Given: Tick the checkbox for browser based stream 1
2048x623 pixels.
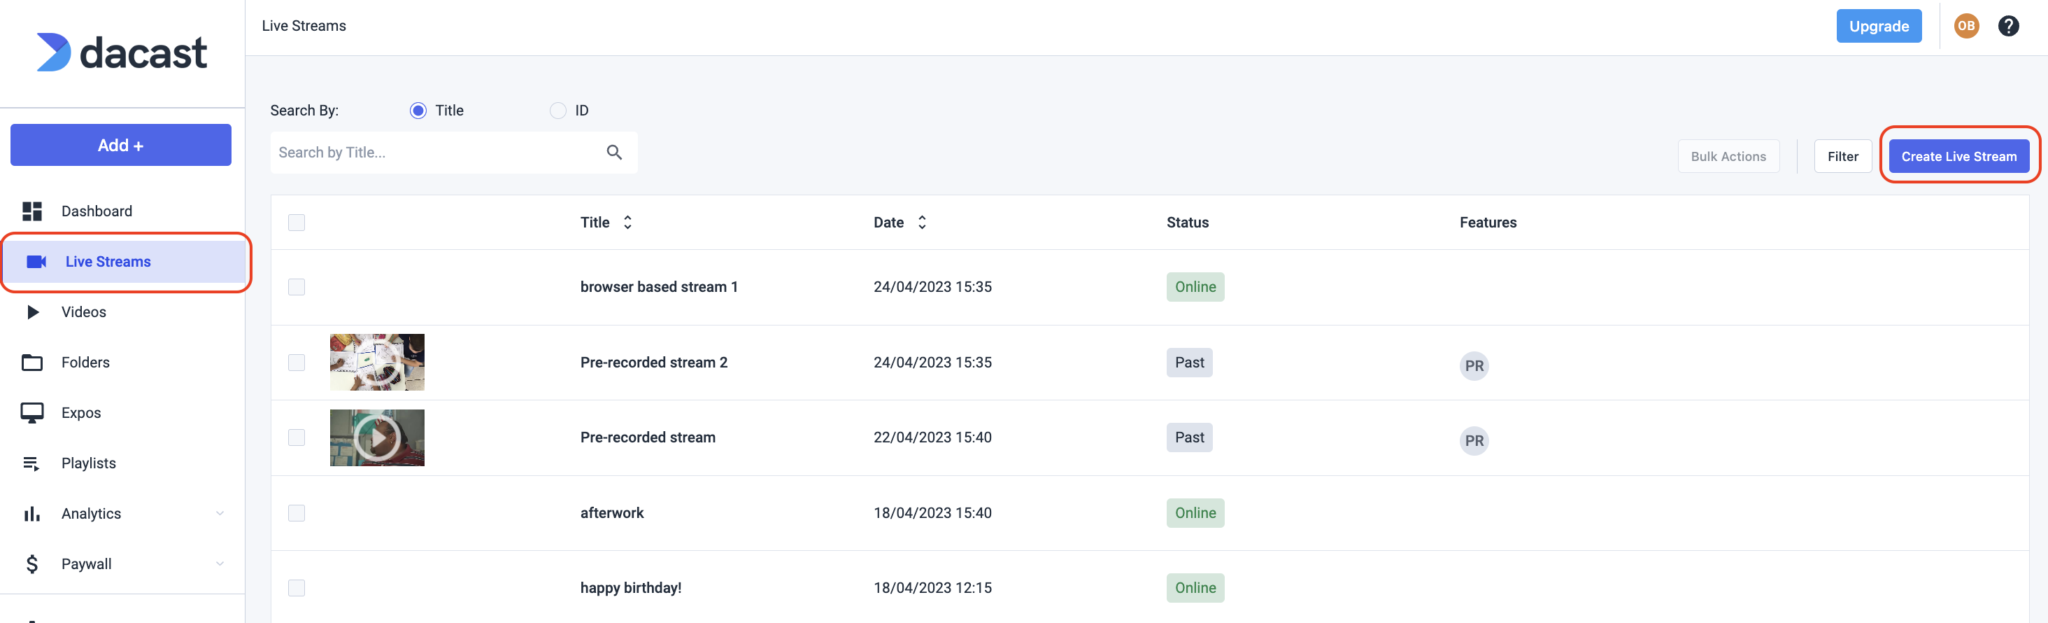Looking at the screenshot, I should (x=296, y=287).
